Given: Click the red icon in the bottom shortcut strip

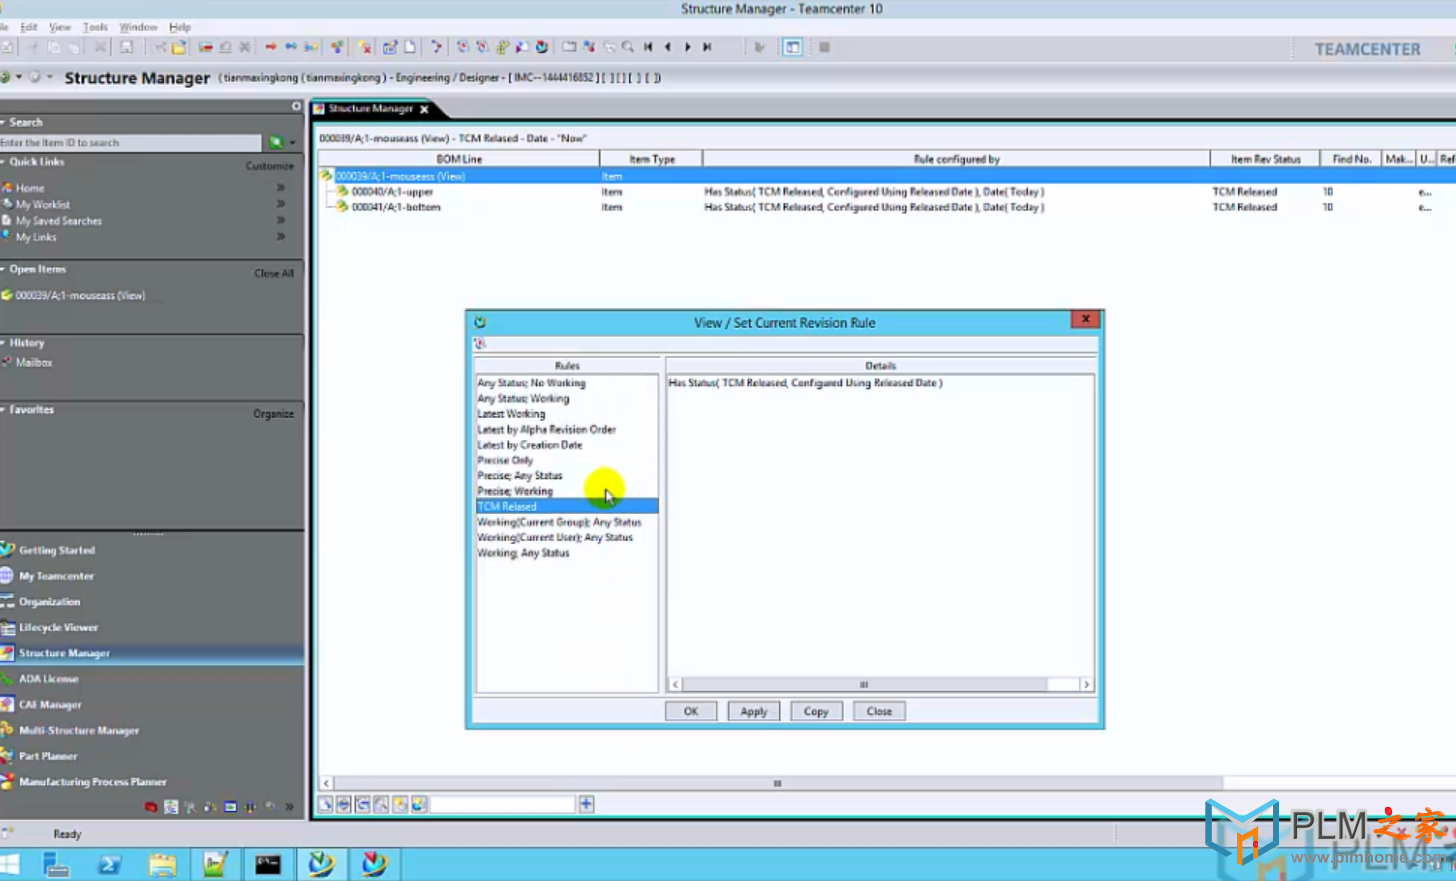Looking at the screenshot, I should tap(151, 806).
